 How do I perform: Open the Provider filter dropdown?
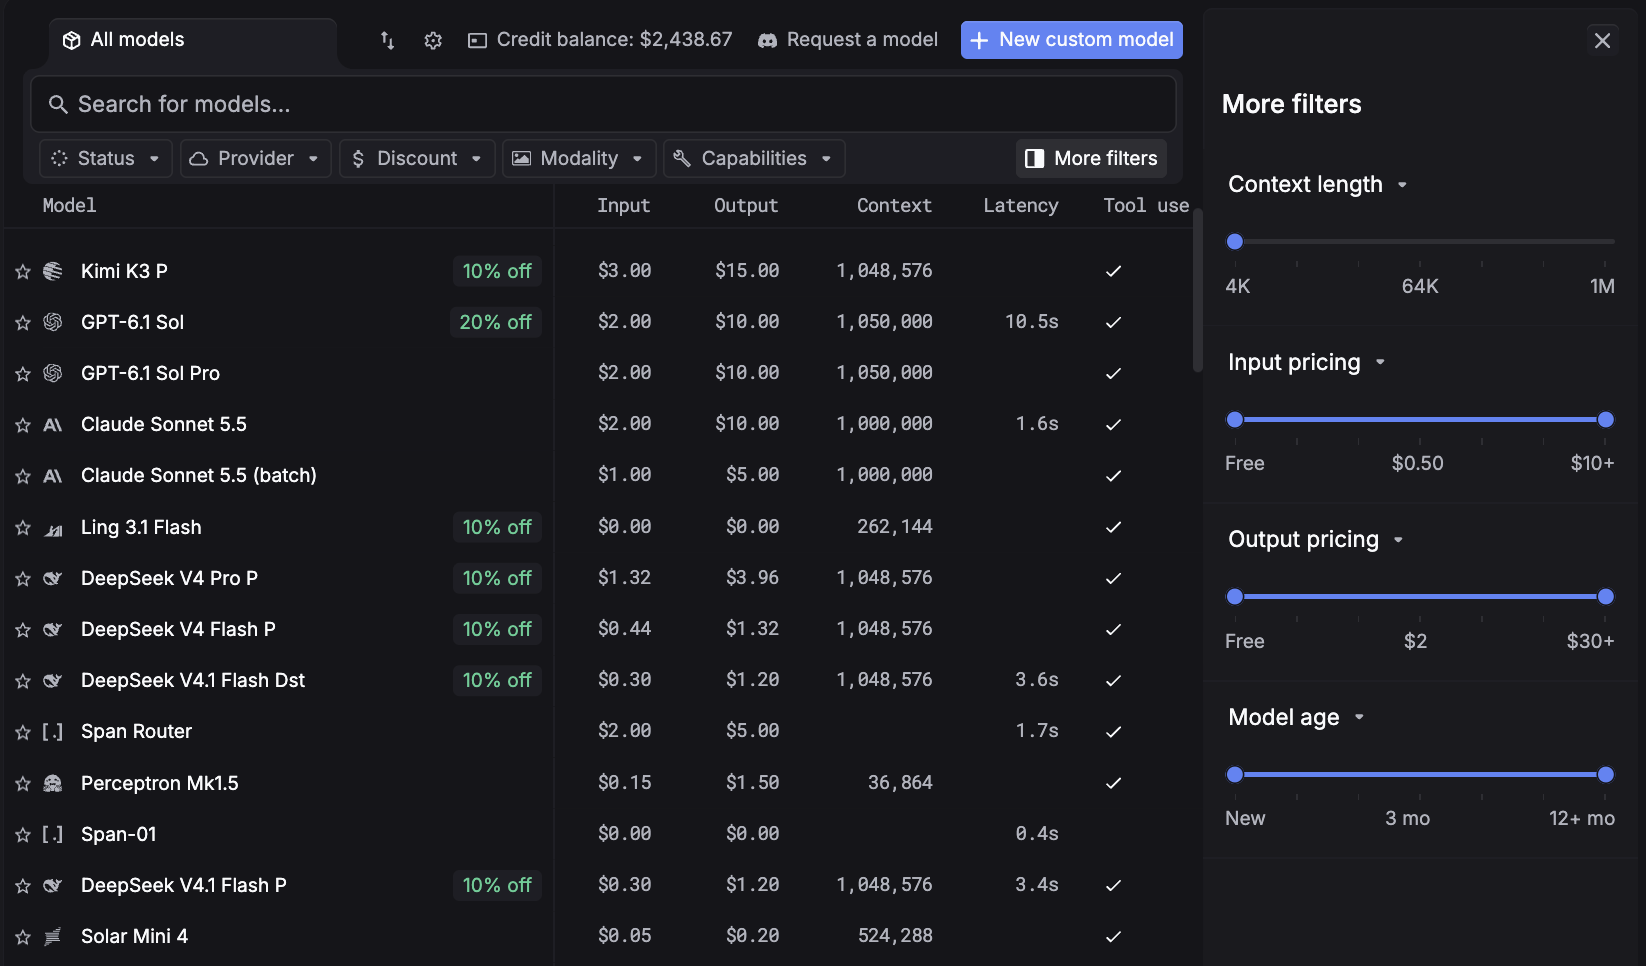pos(255,158)
